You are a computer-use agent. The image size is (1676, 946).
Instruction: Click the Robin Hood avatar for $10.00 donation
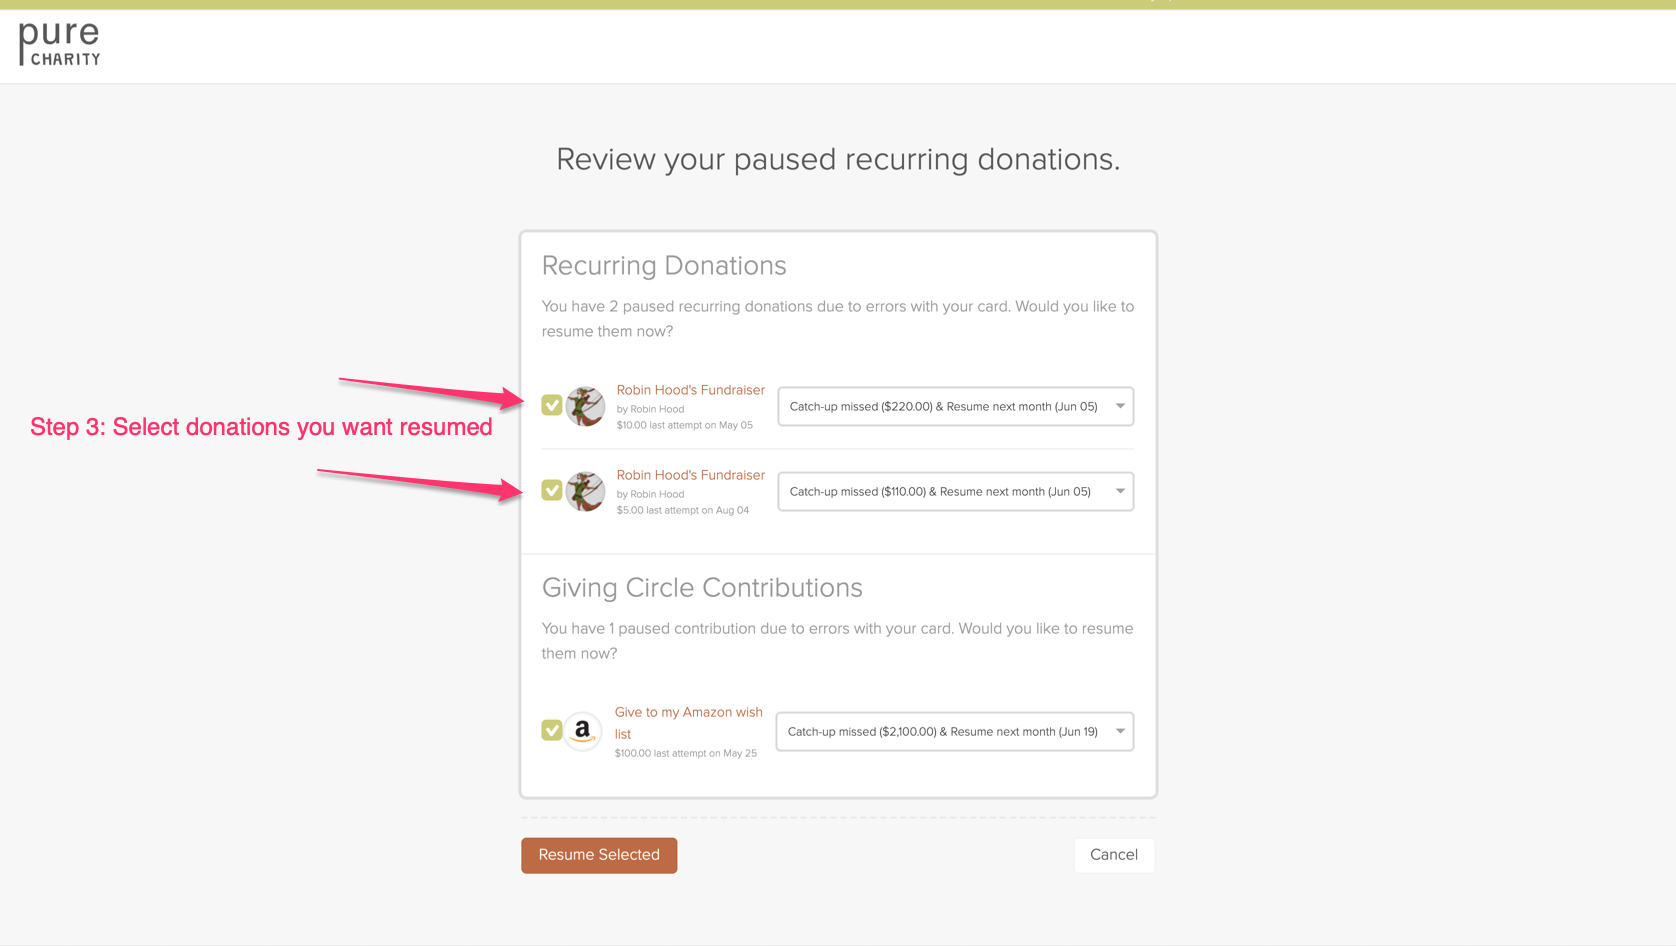click(x=585, y=406)
